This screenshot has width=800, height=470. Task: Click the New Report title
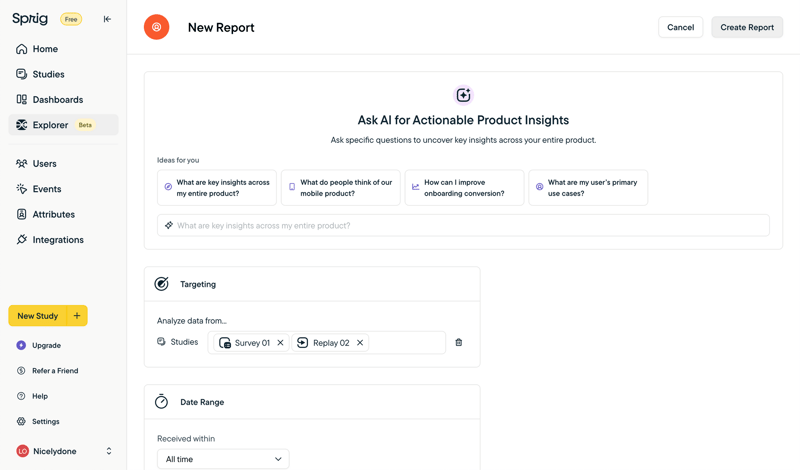221,28
